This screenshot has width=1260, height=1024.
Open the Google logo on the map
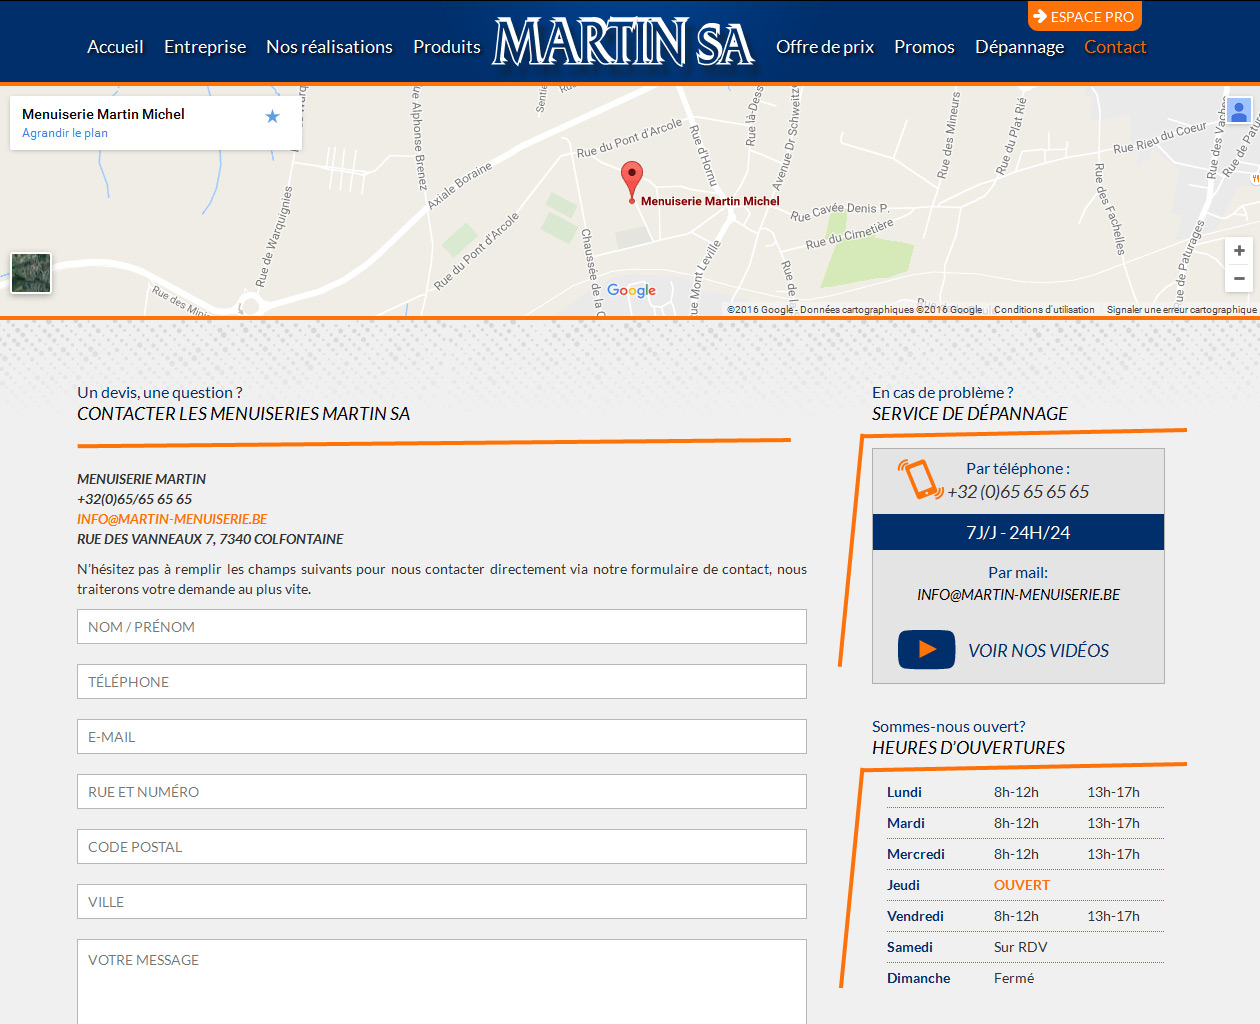[x=631, y=291]
